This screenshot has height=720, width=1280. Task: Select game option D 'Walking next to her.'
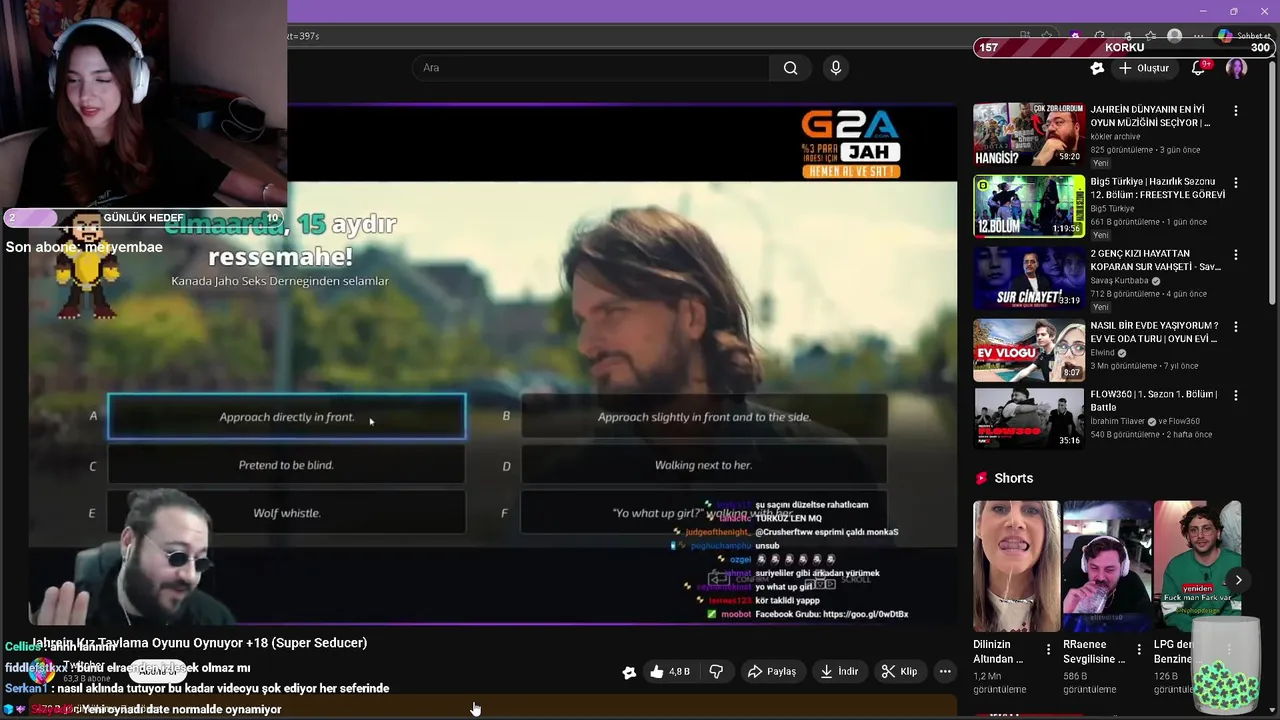704,465
